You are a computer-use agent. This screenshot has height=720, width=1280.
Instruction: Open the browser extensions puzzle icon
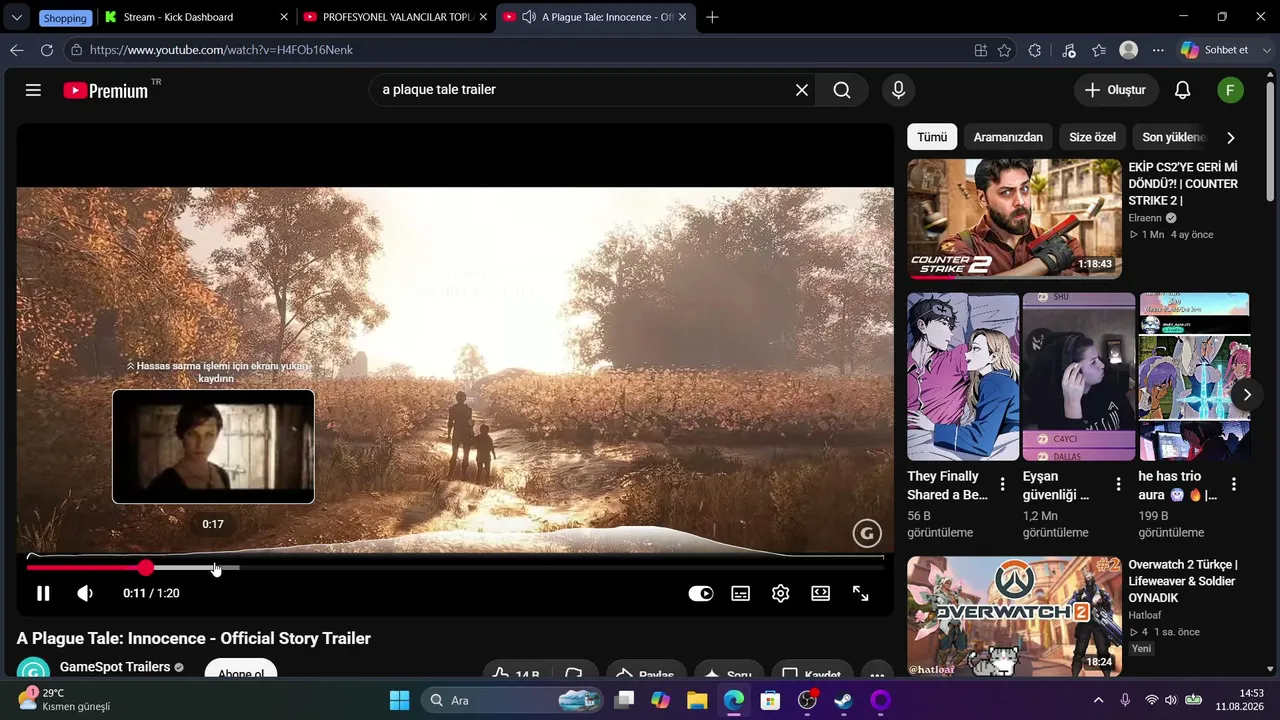(x=1035, y=50)
